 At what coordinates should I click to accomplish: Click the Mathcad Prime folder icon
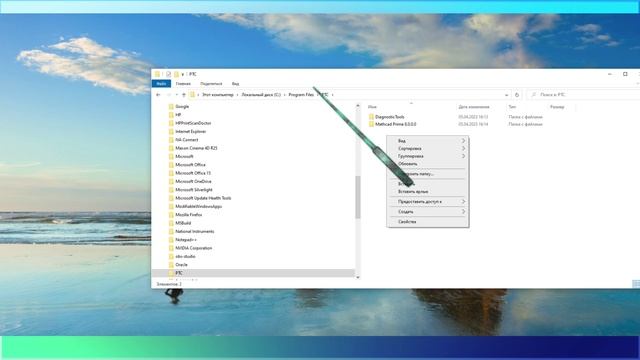click(x=371, y=124)
